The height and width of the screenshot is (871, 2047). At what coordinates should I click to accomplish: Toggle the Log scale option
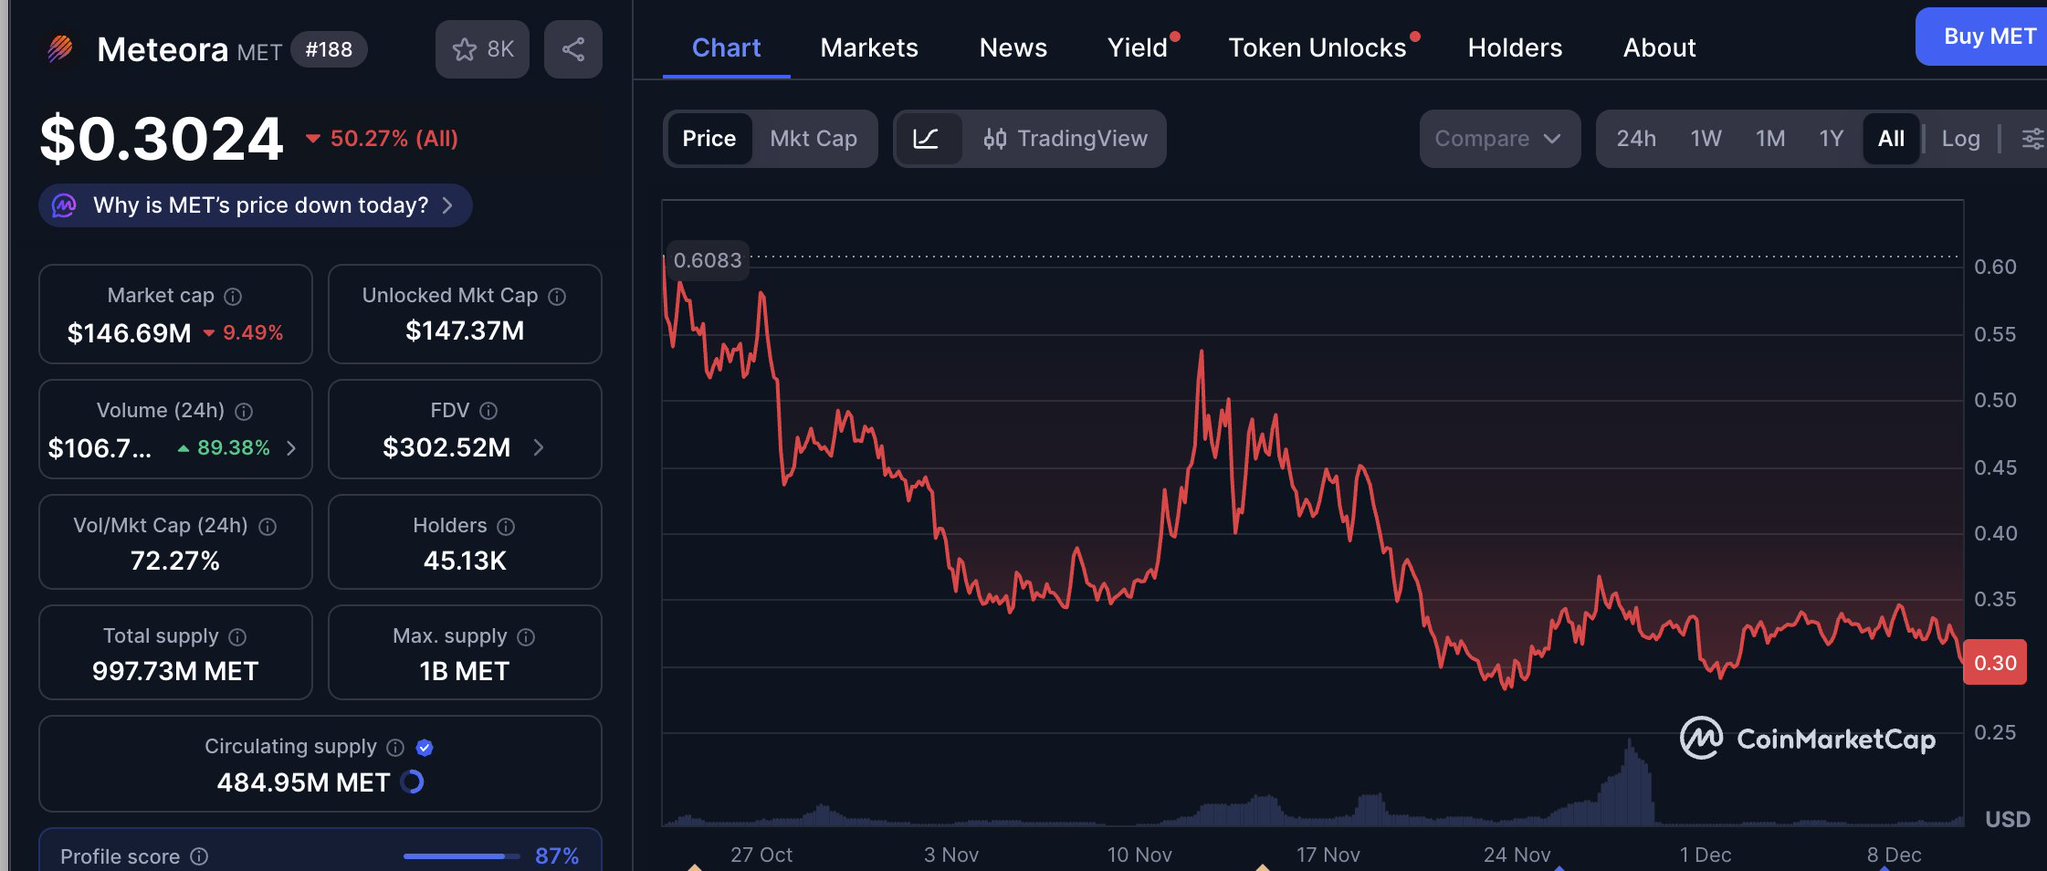coord(1960,139)
